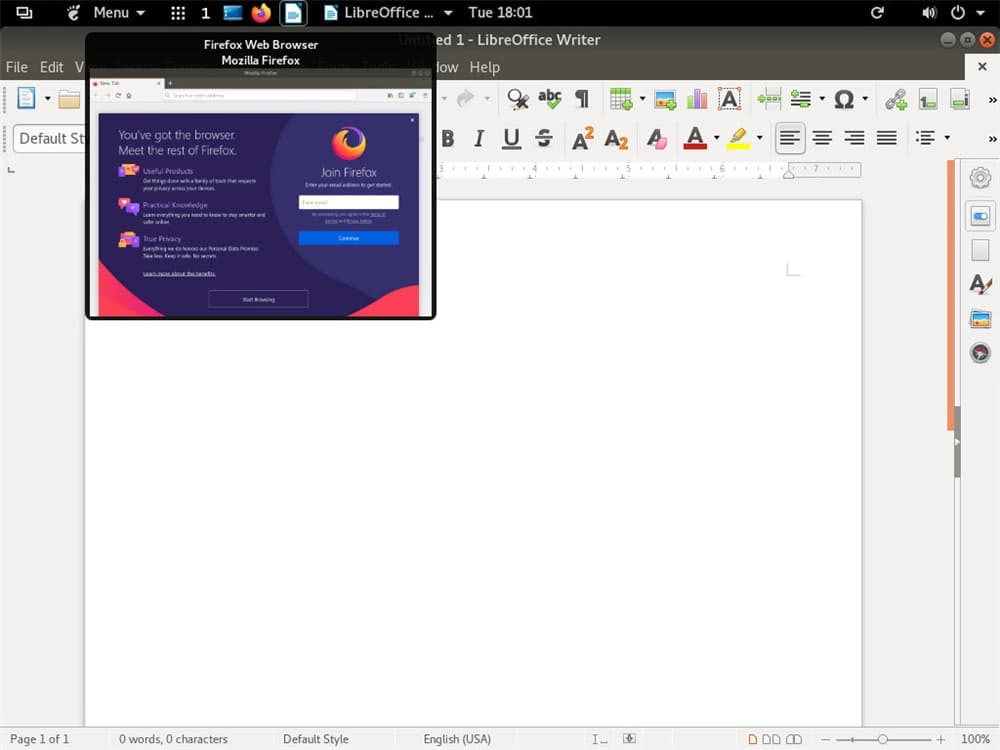Open the bullet list style dropdown arrow
Viewport: 1000px width, 750px height.
(x=947, y=138)
